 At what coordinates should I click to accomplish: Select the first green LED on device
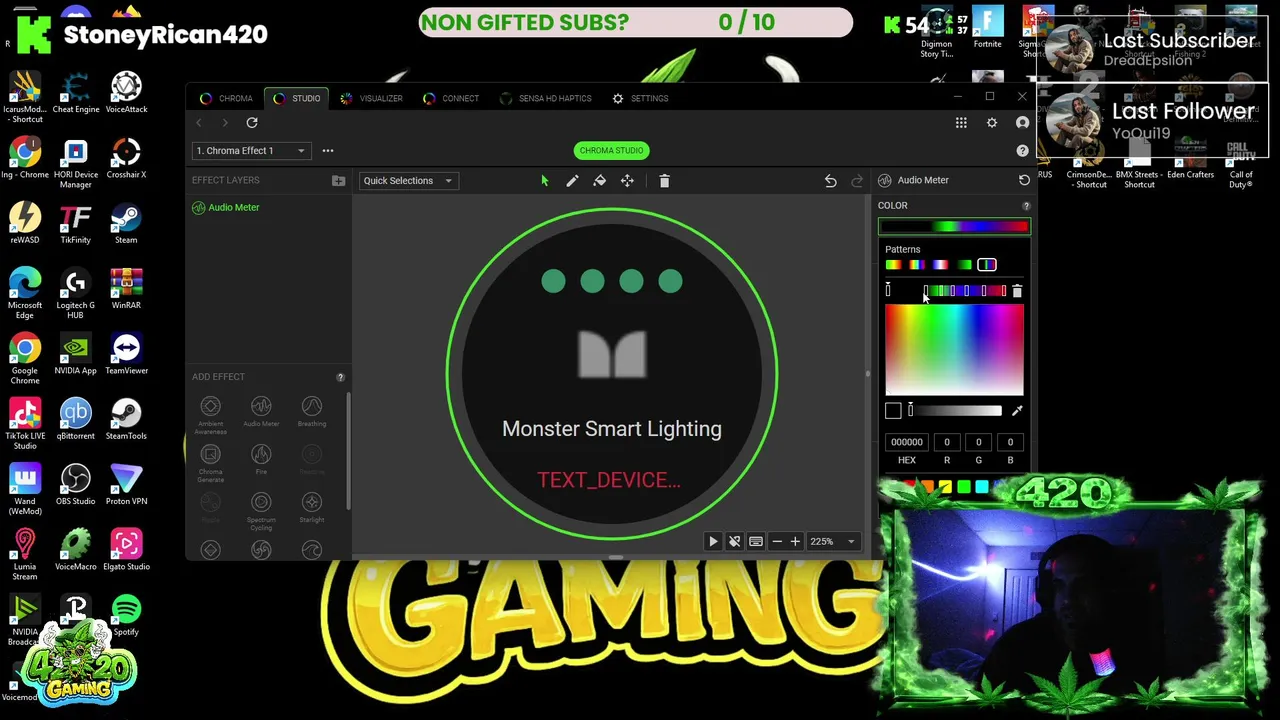(553, 282)
